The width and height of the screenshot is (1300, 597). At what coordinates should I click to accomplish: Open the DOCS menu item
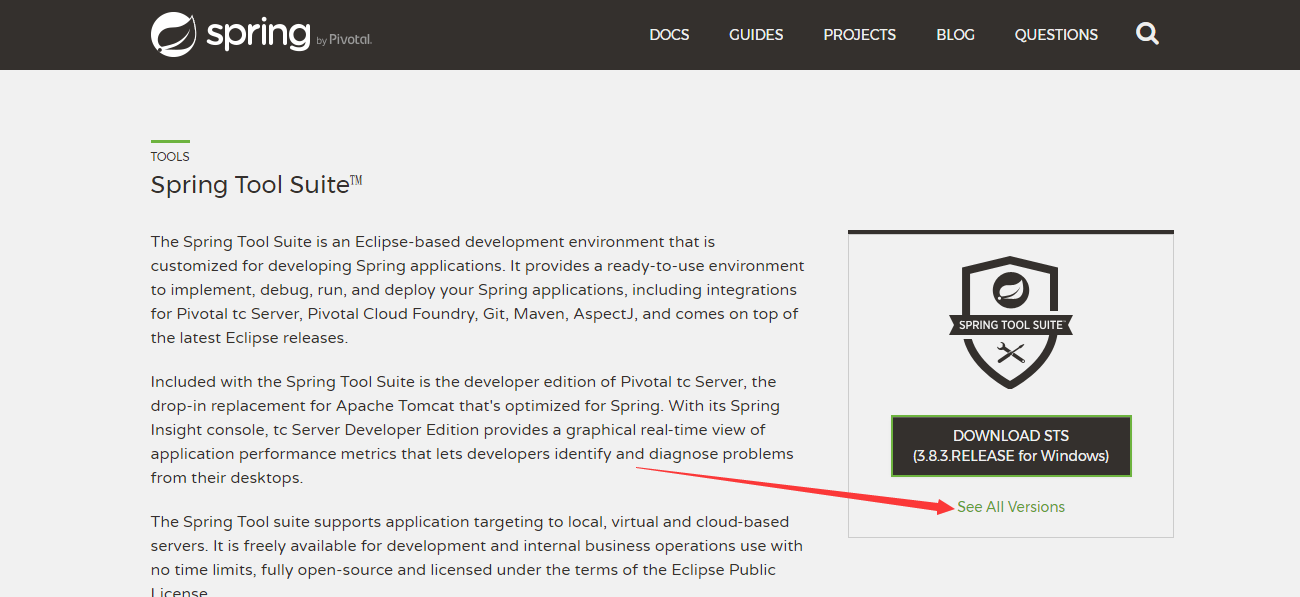[669, 35]
